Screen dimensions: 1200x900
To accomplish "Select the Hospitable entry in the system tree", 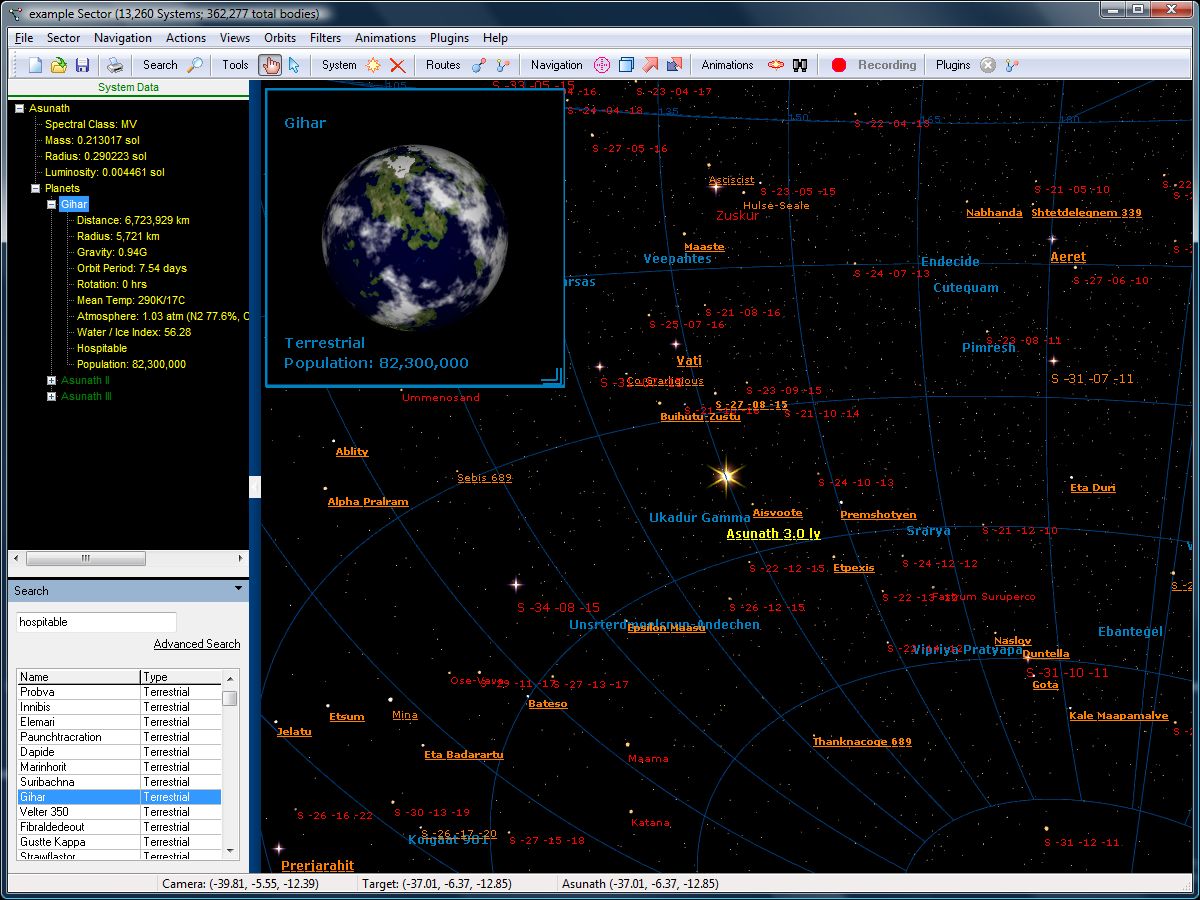I will click(x=102, y=348).
